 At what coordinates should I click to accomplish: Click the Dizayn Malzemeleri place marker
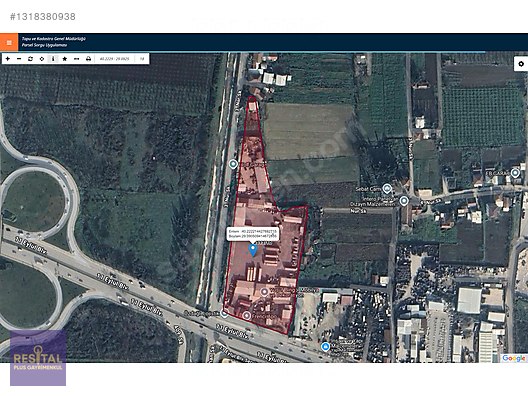404,201
